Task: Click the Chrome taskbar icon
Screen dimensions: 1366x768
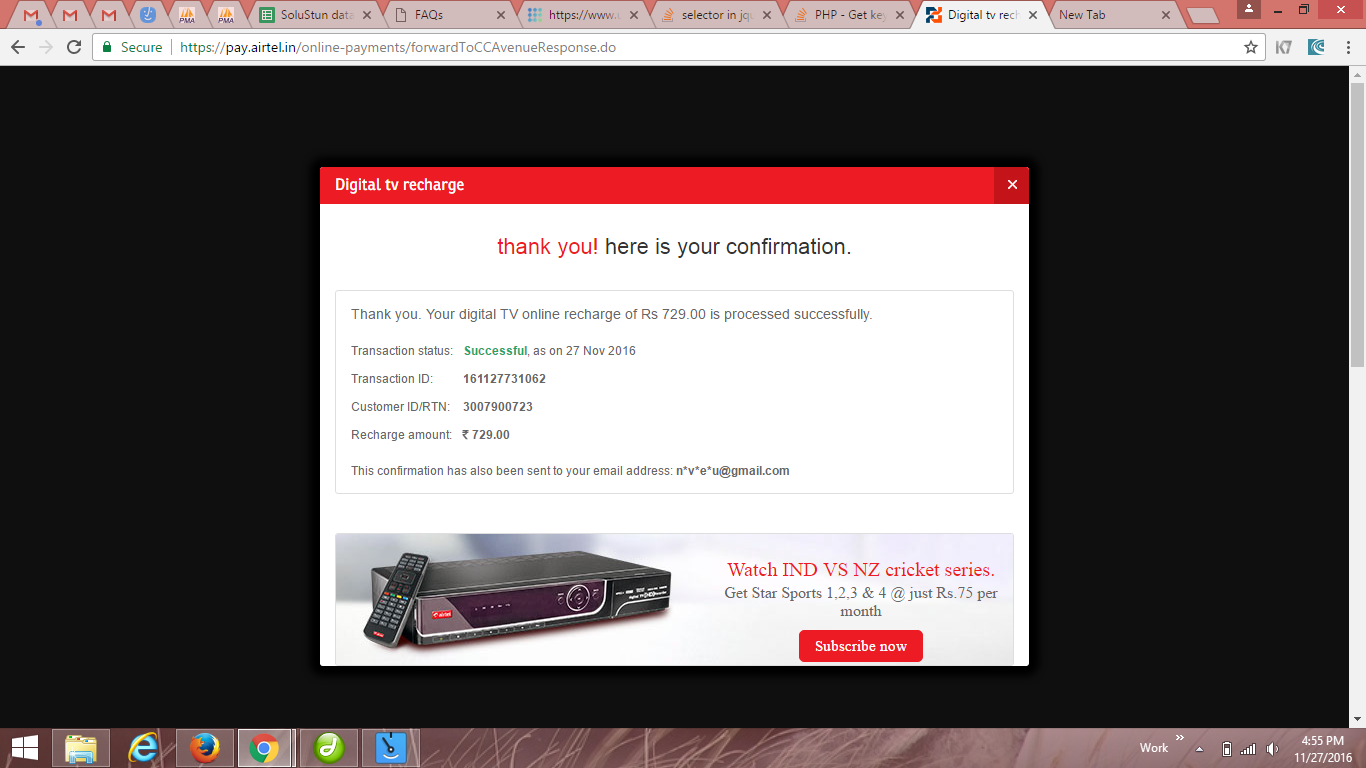Action: tap(264, 747)
